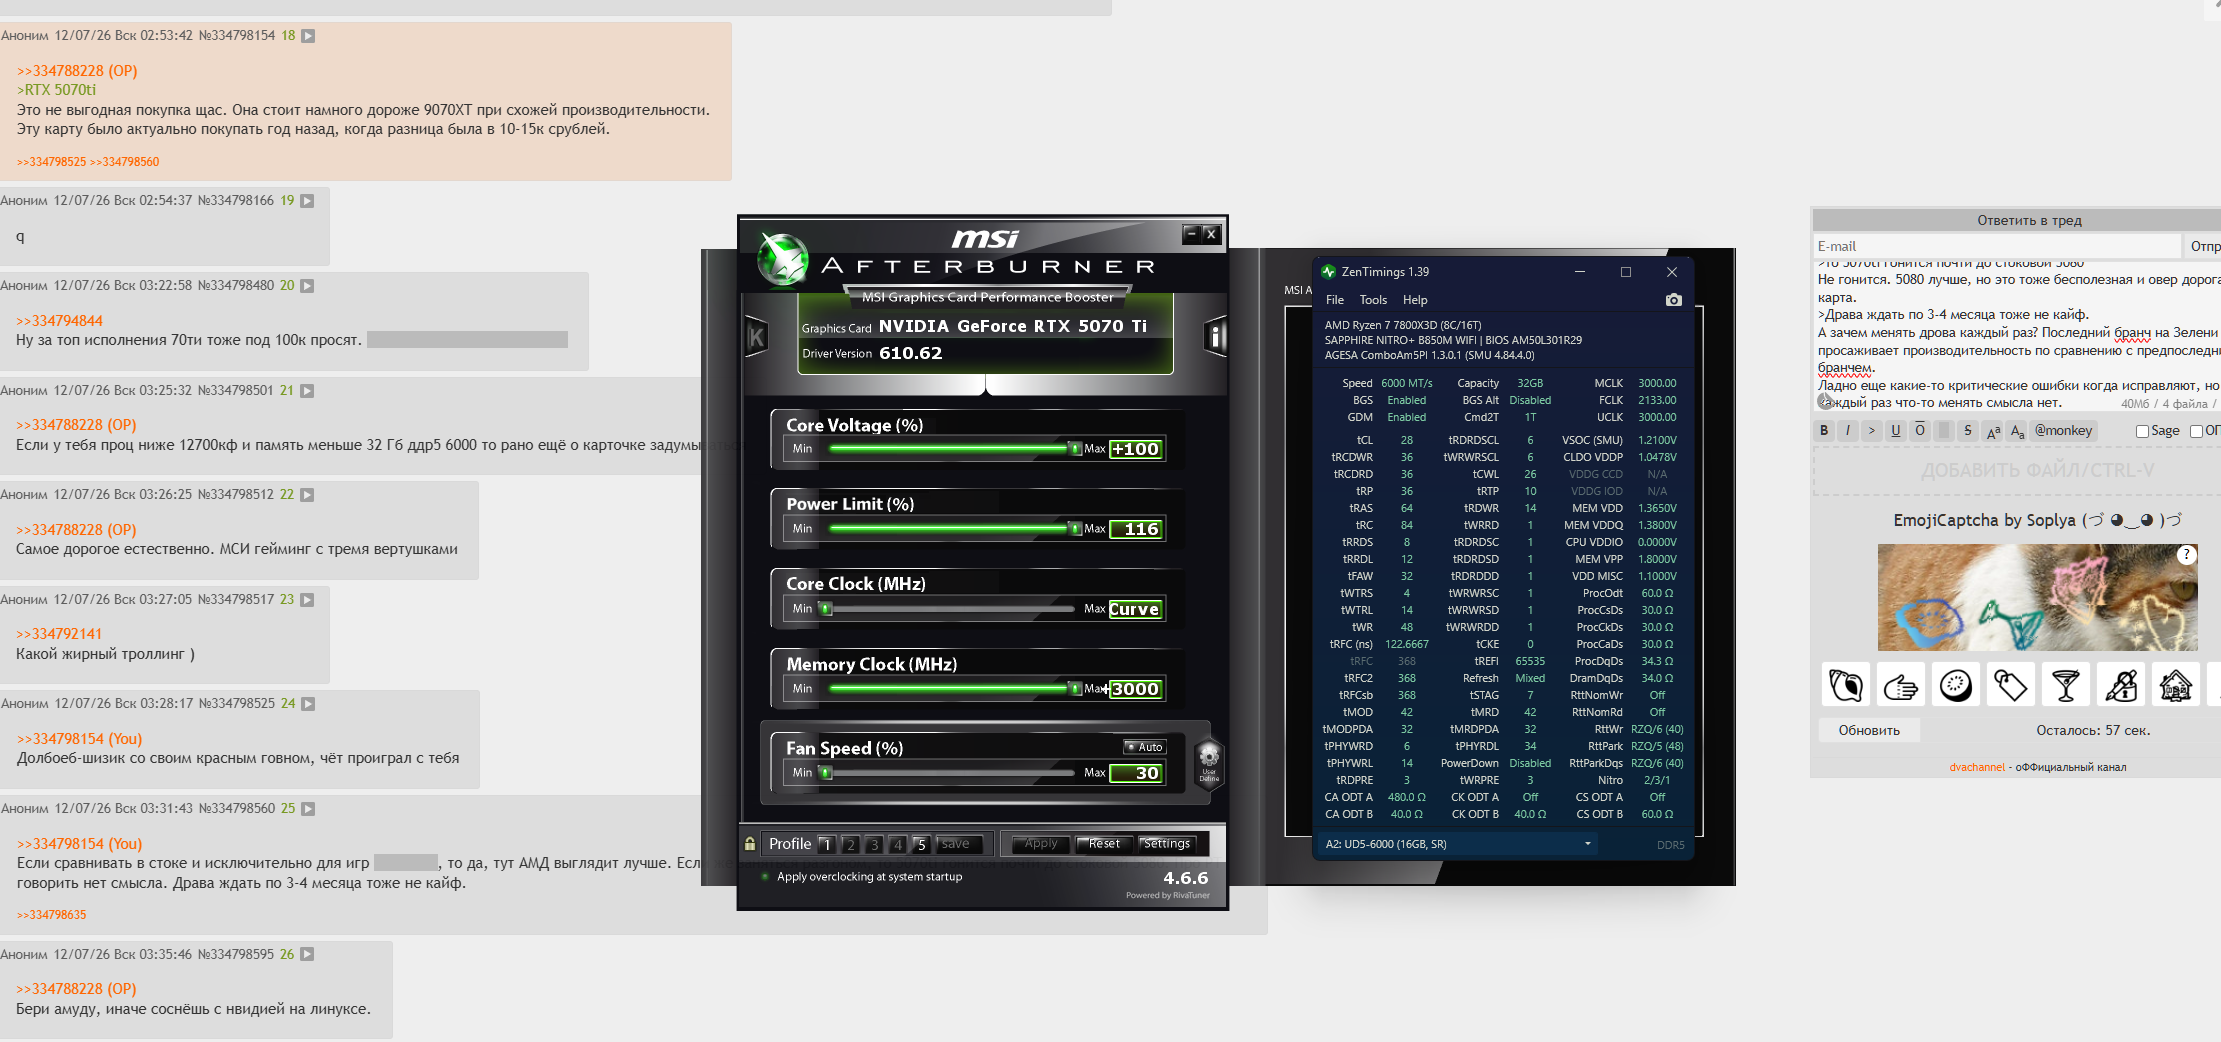This screenshot has width=2221, height=1042.
Task: Click Afterburner Apply button
Action: coord(1040,844)
